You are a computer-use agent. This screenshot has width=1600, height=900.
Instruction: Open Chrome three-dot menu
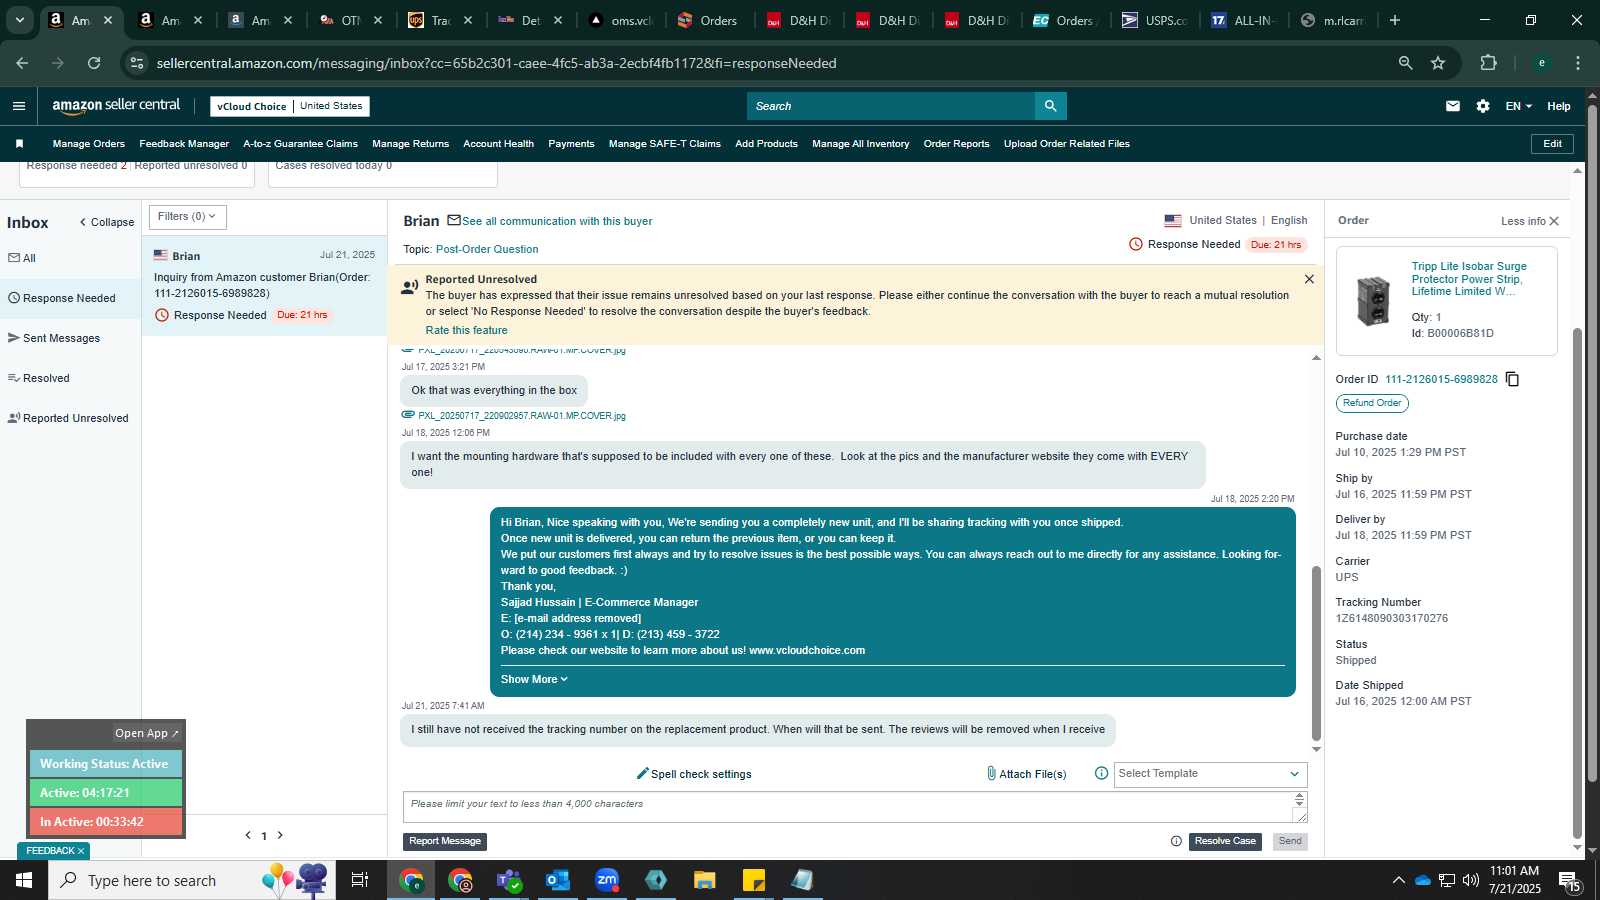[x=1578, y=63]
